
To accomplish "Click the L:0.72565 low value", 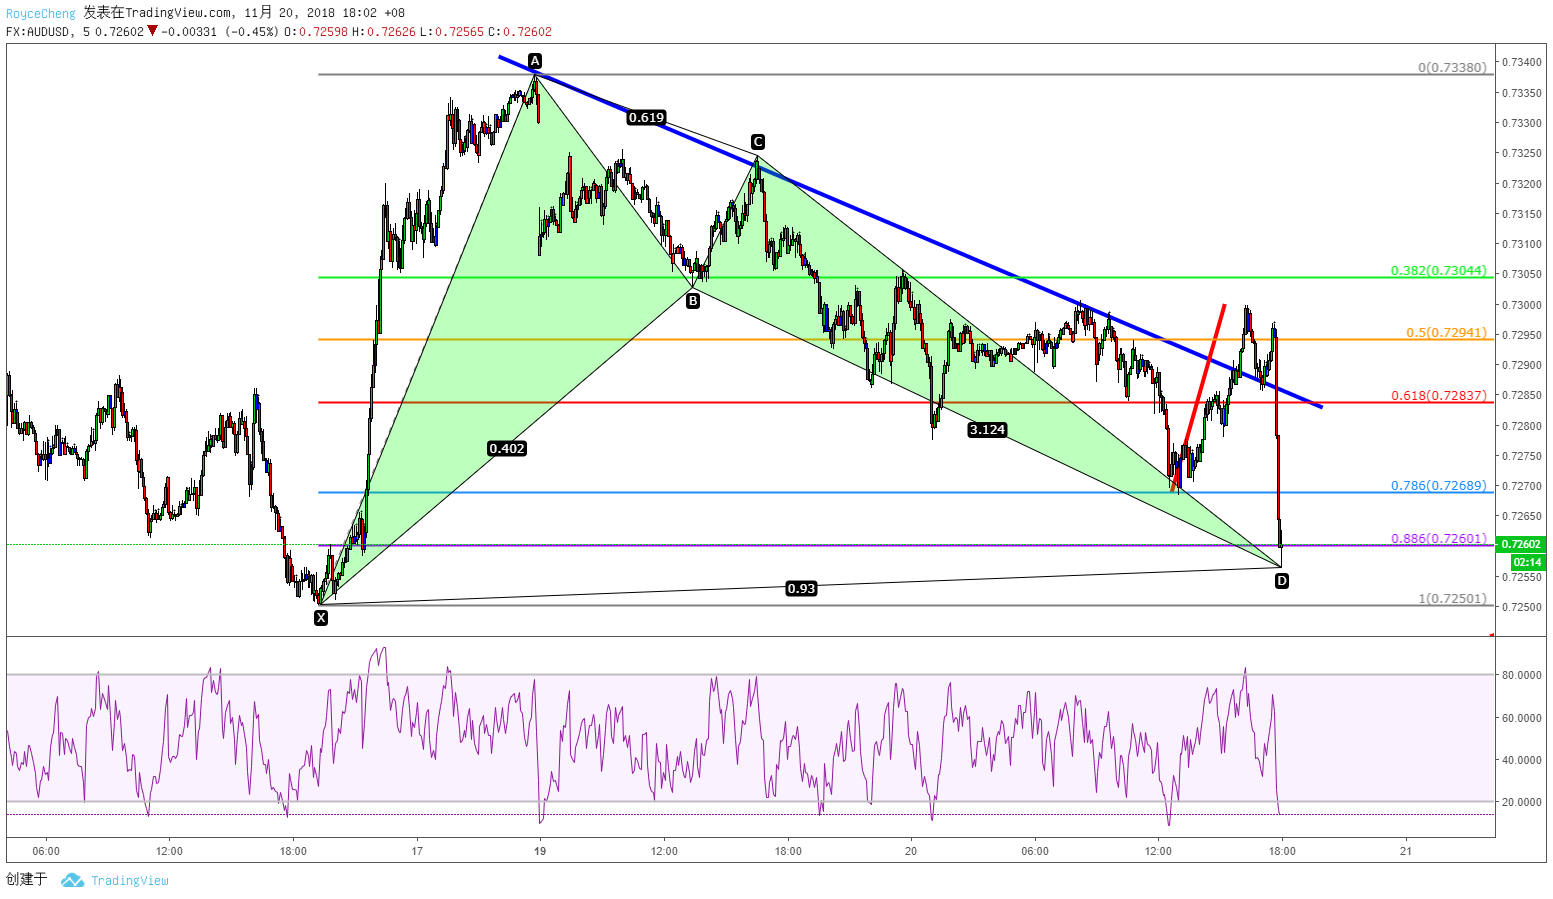I will point(452,32).
